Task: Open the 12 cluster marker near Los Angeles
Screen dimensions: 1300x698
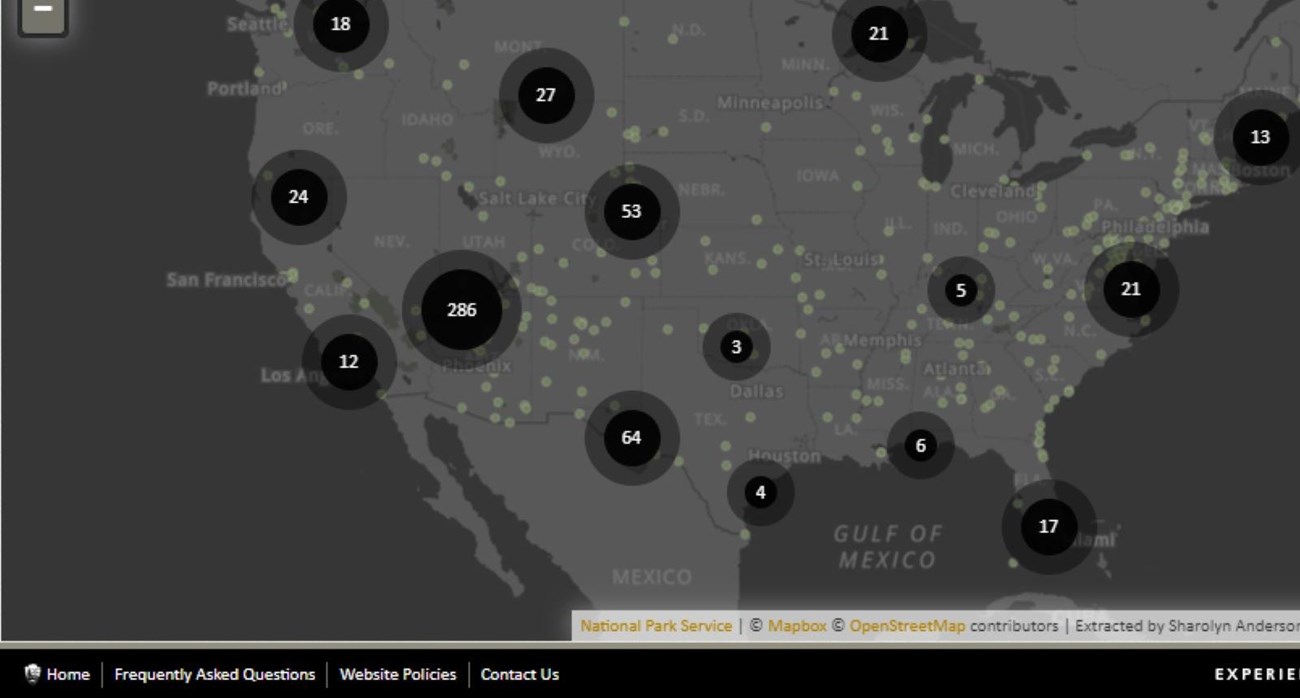Action: pyautogui.click(x=349, y=362)
